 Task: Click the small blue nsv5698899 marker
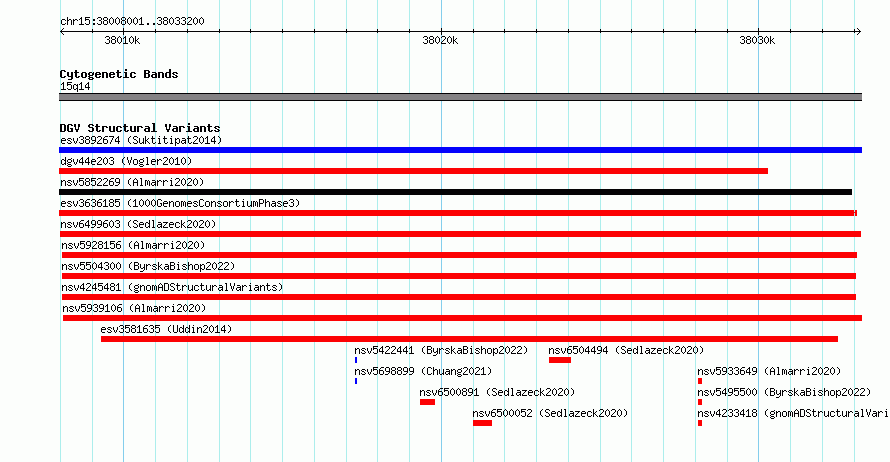click(356, 381)
